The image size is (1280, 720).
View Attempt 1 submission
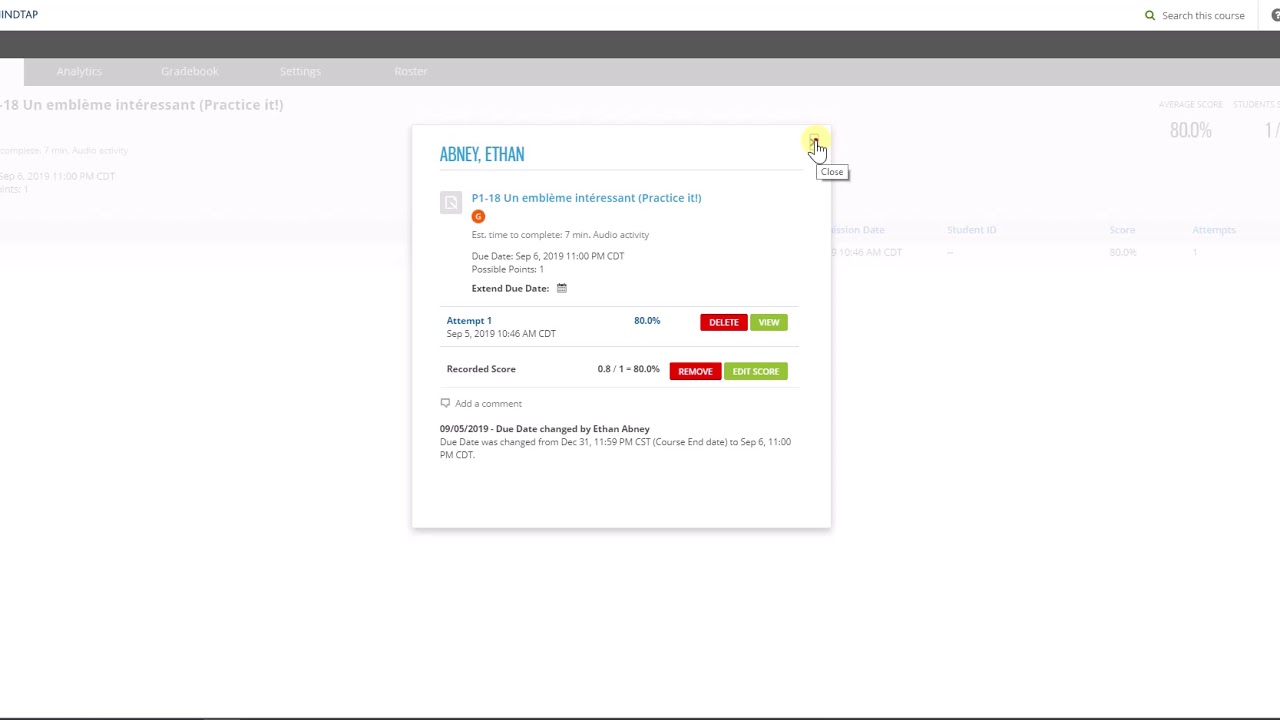pos(768,322)
